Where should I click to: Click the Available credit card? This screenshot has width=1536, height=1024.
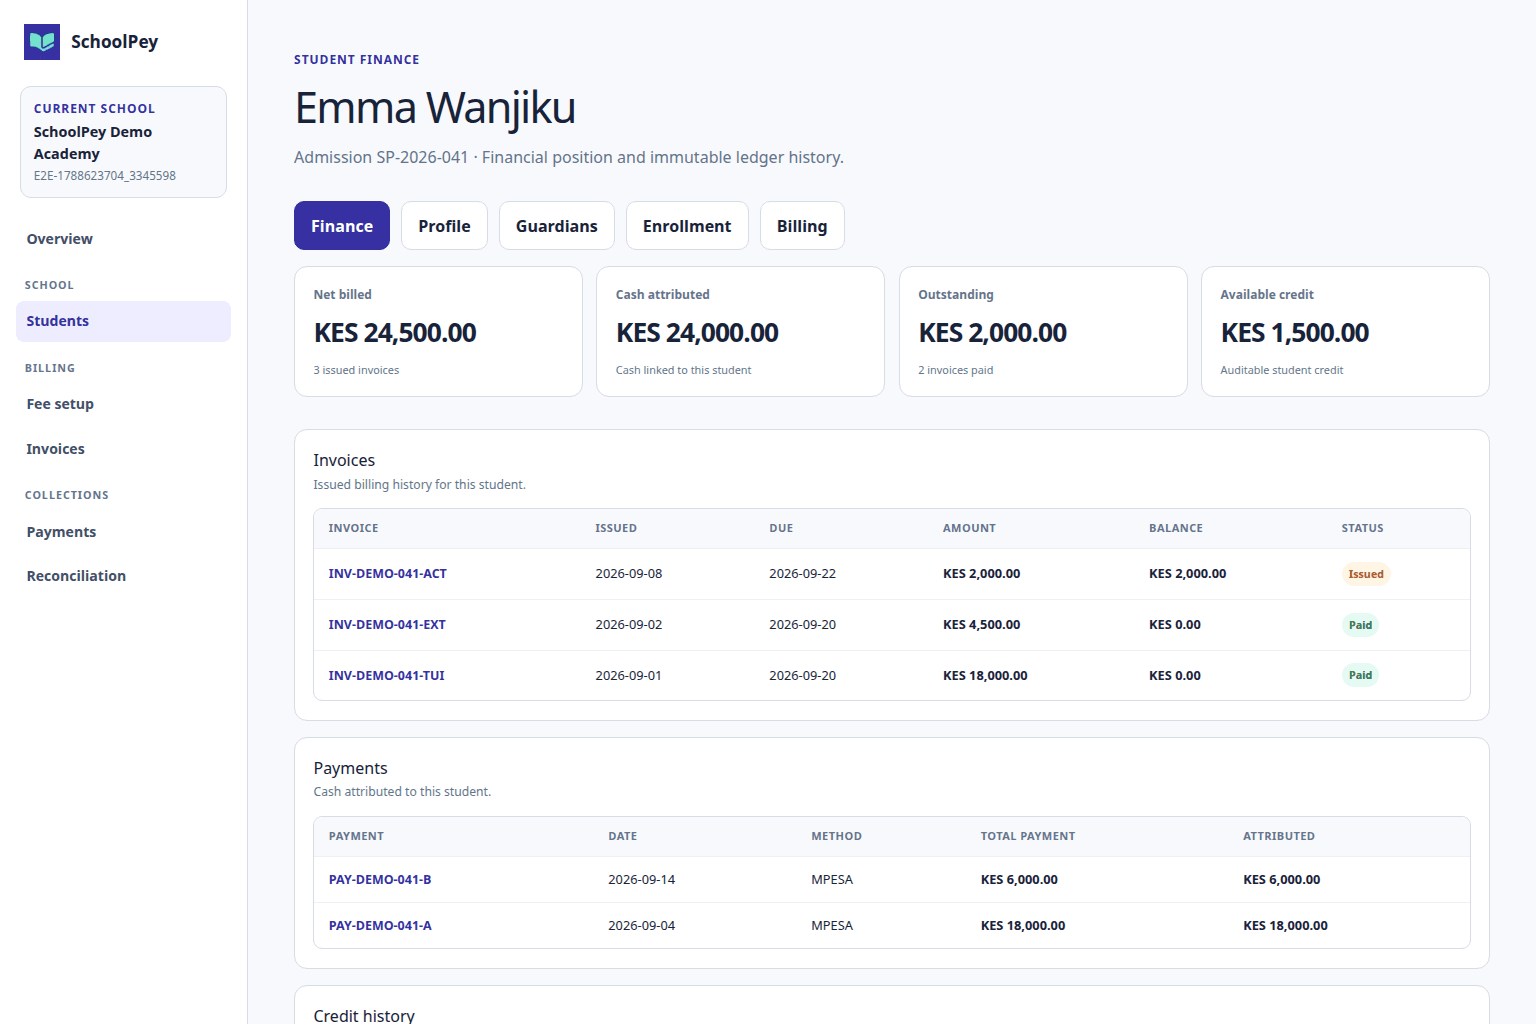click(1345, 331)
